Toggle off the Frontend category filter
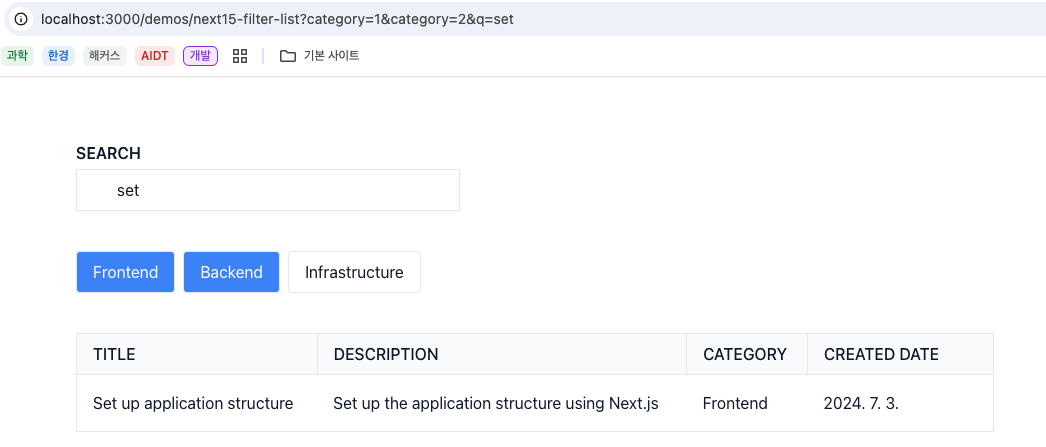The image size is (1046, 447). [x=125, y=272]
